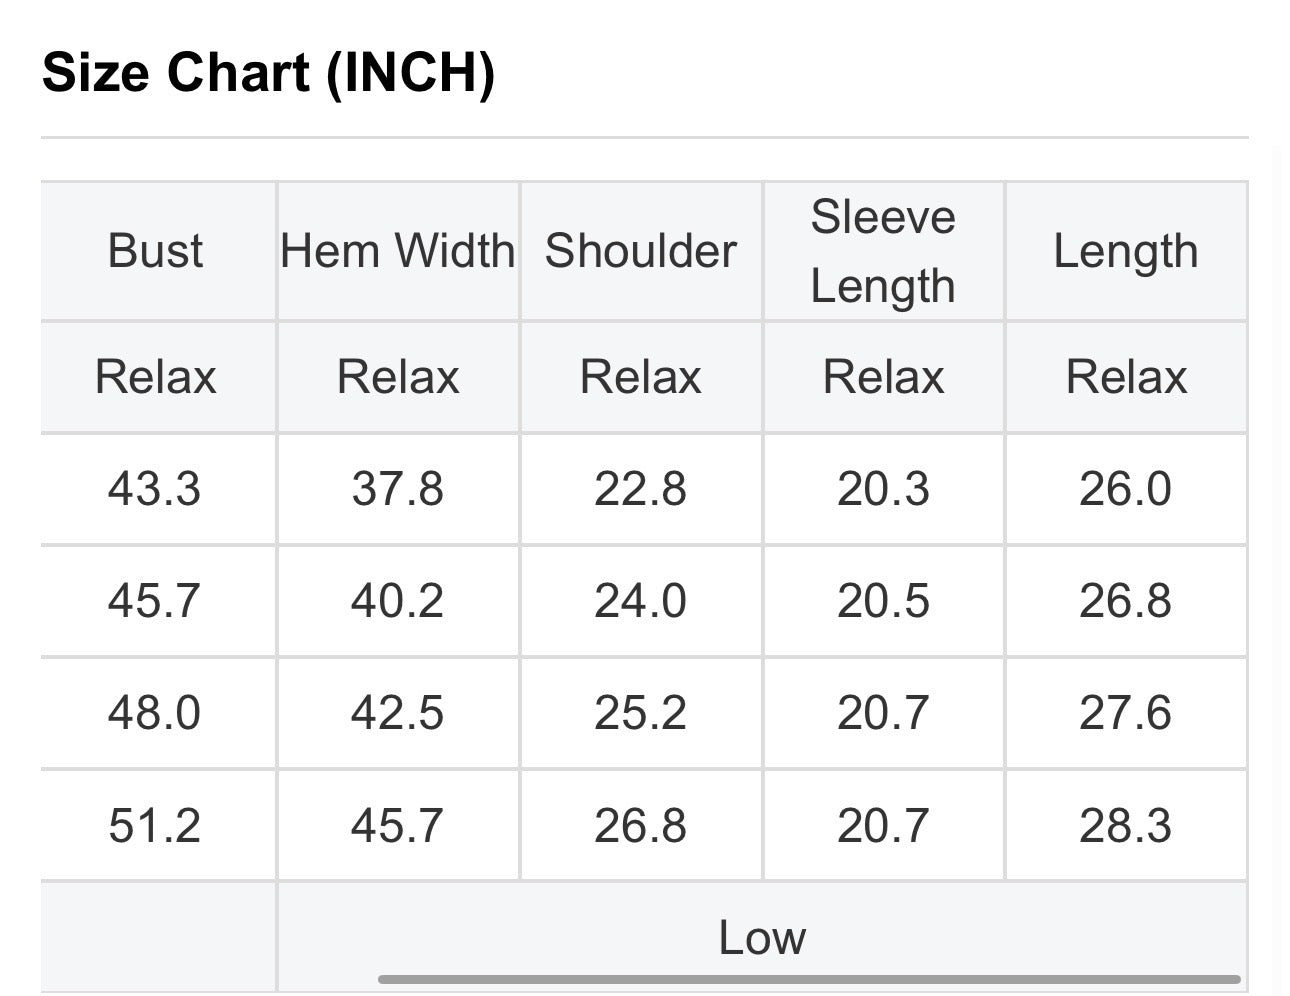This screenshot has width=1290, height=996.
Task: Select the 28.3 length value
Action: [x=1126, y=825]
